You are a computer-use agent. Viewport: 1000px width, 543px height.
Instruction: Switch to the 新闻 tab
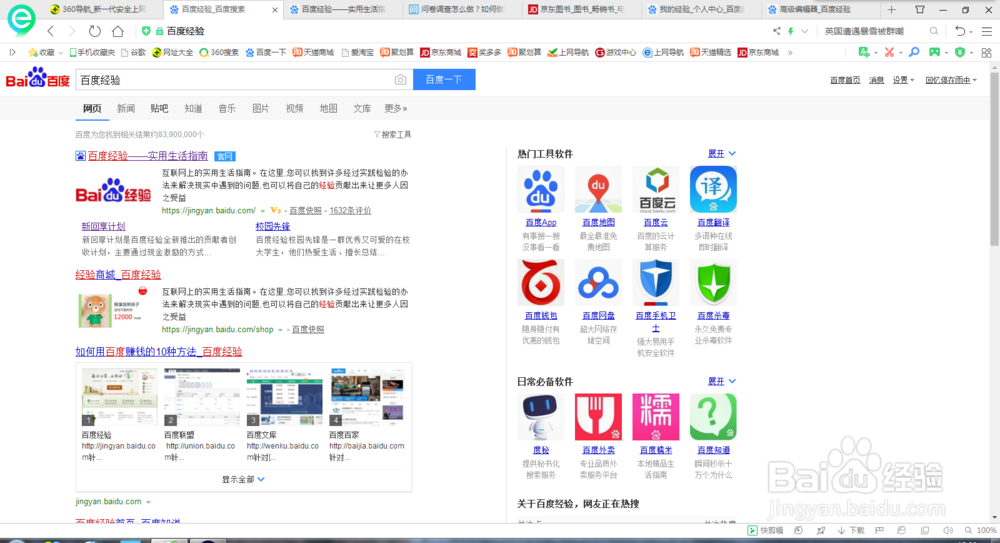click(126, 108)
